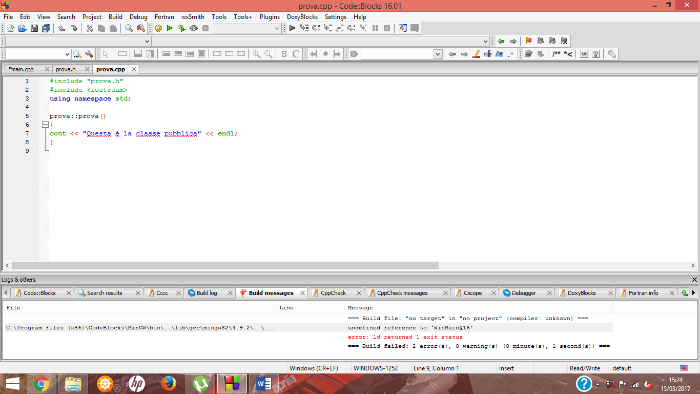Screen dimensions: 700x394
Task: Insert doxygen block comment icon
Action: [x=556, y=54]
